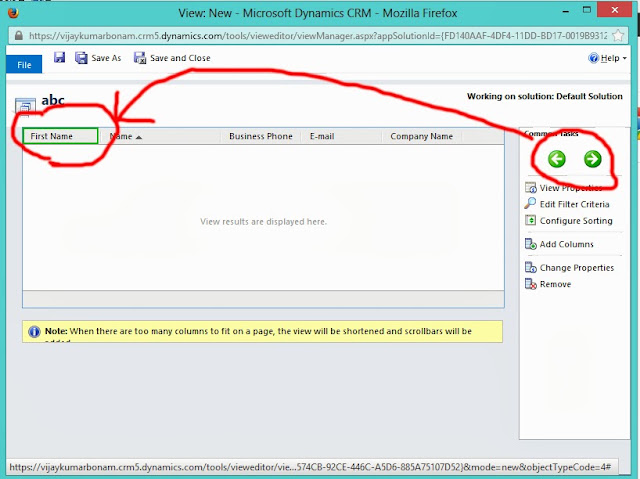Click 'Working on solution: Default Solution' text
640x479 pixels.
544,96
